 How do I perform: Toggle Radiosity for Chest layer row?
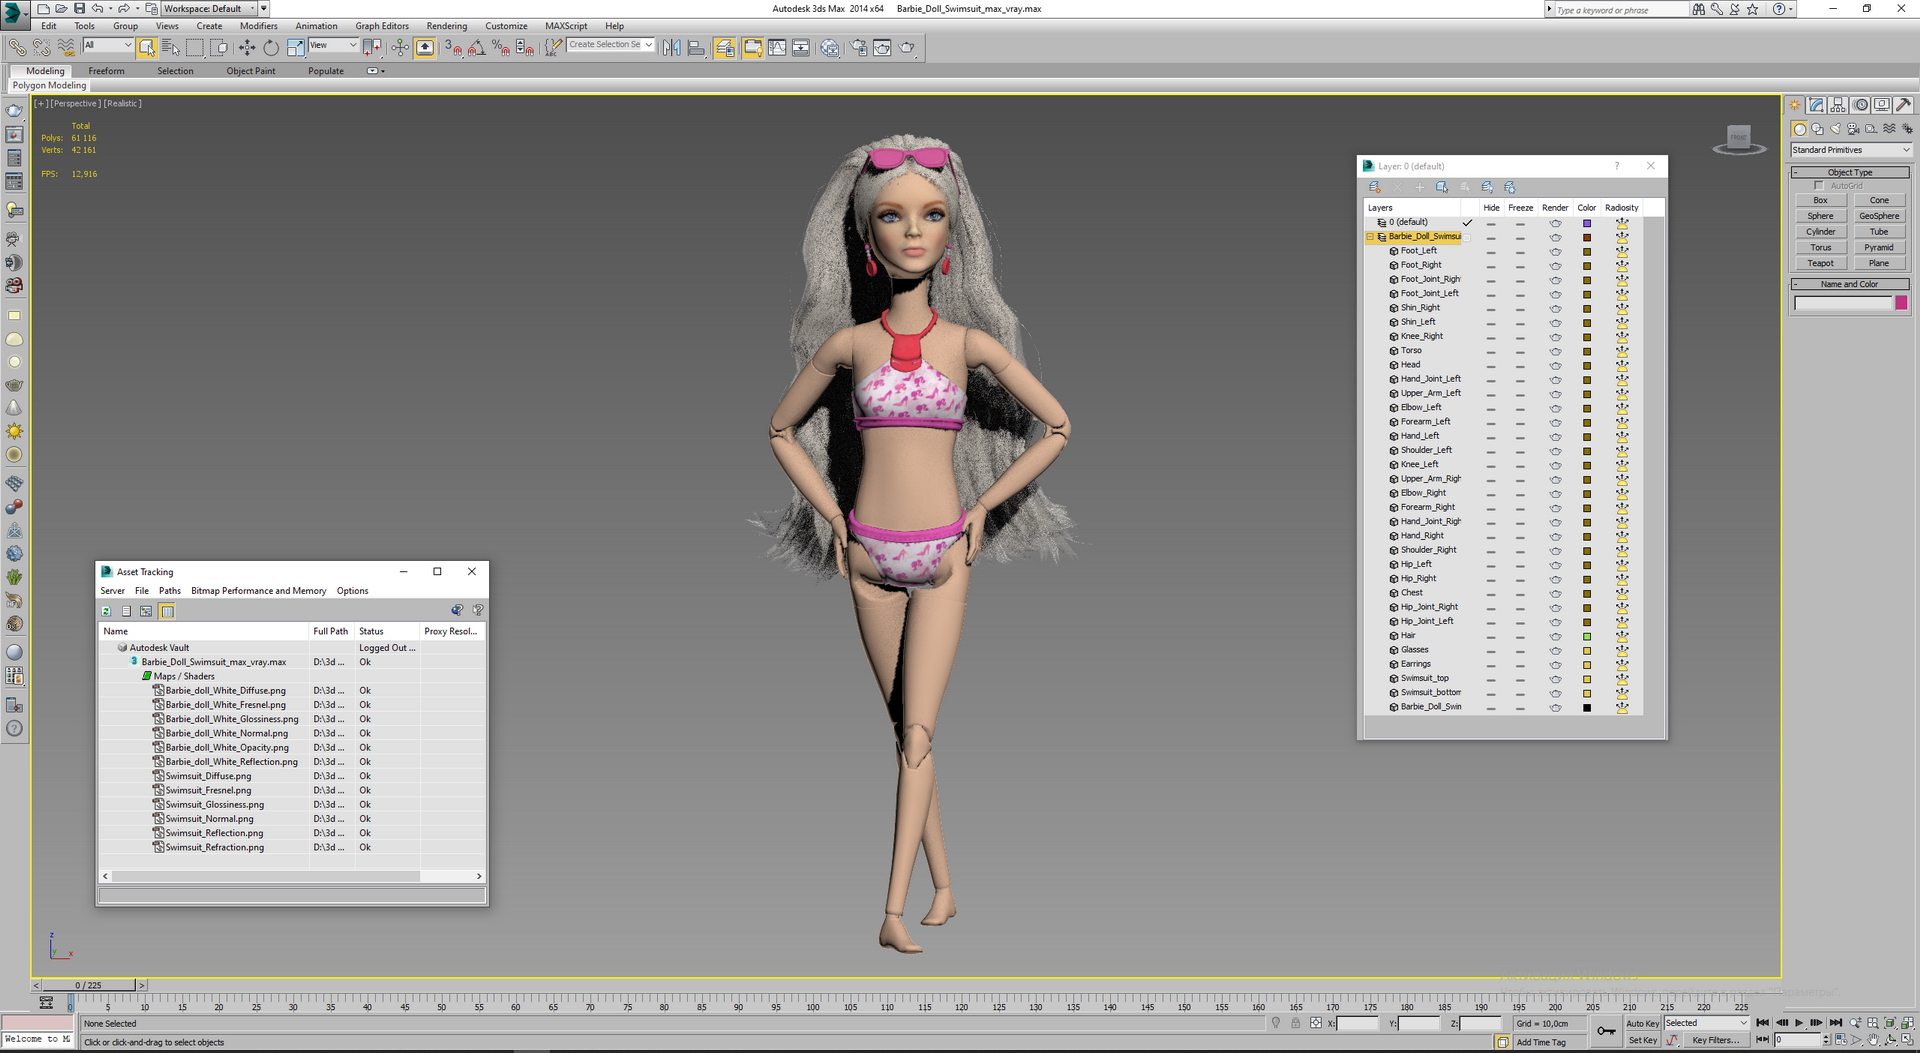(x=1622, y=593)
